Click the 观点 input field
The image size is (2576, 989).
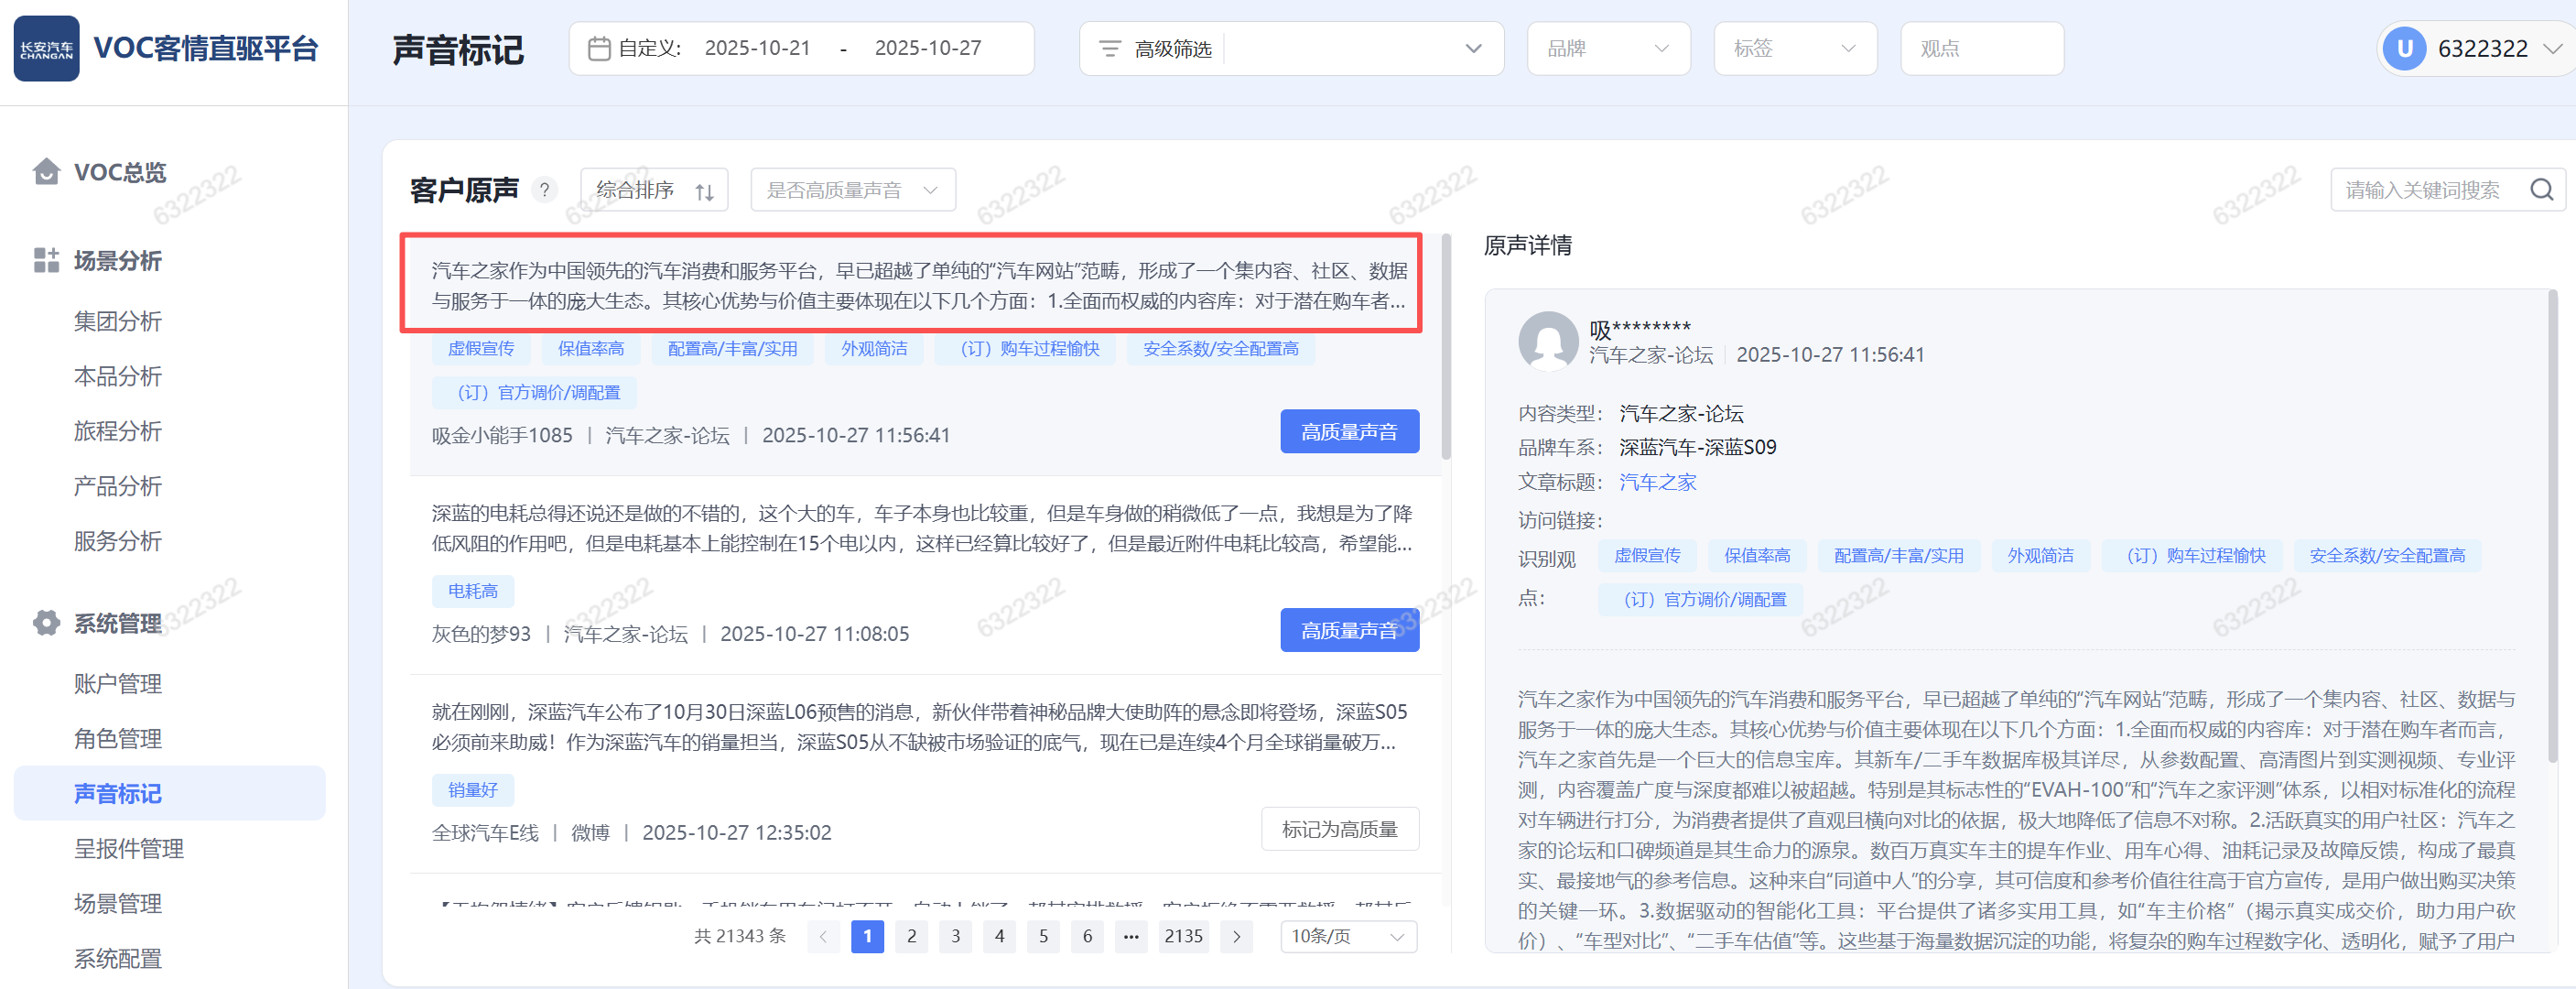coord(1981,48)
